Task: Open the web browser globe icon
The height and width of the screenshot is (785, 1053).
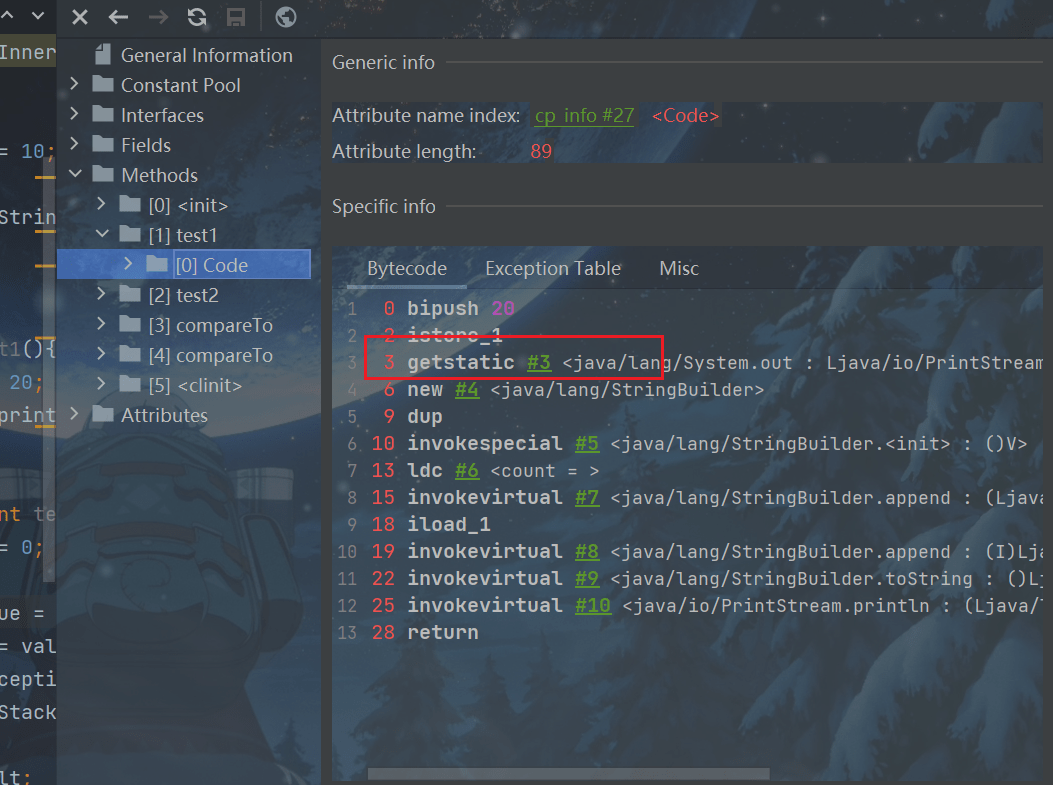Action: tap(285, 17)
